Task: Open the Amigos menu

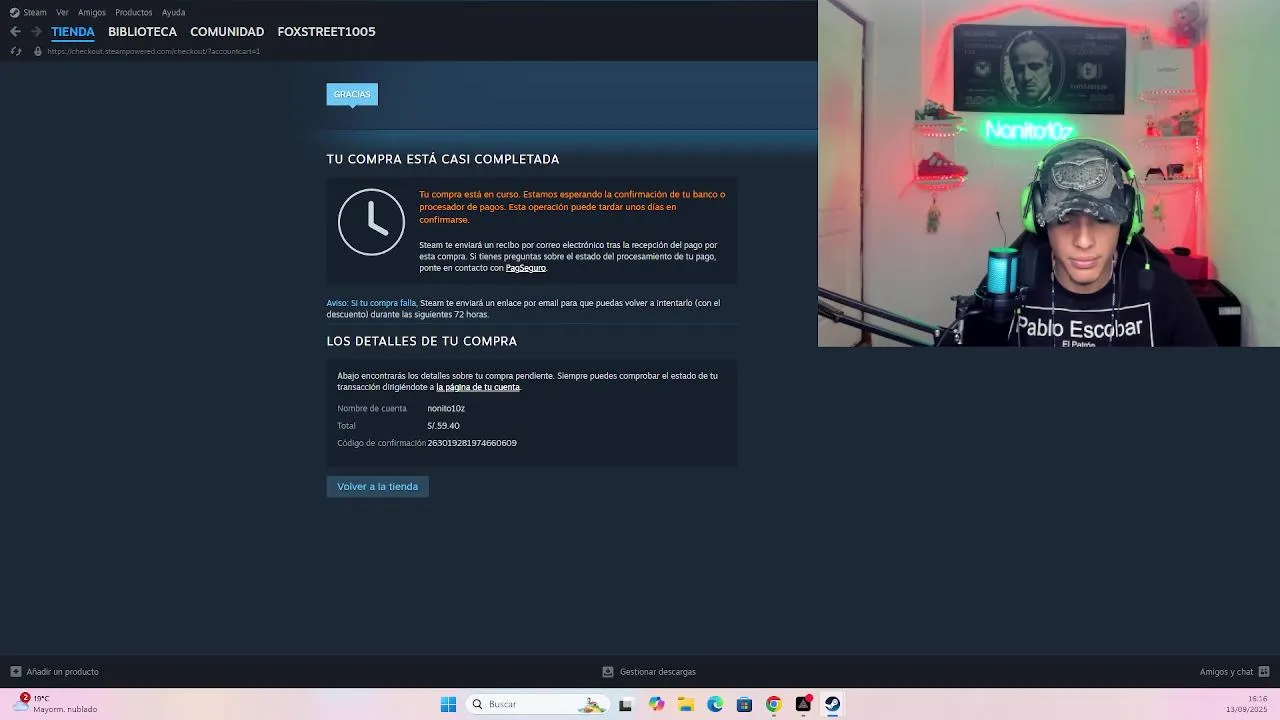Action: (x=92, y=12)
